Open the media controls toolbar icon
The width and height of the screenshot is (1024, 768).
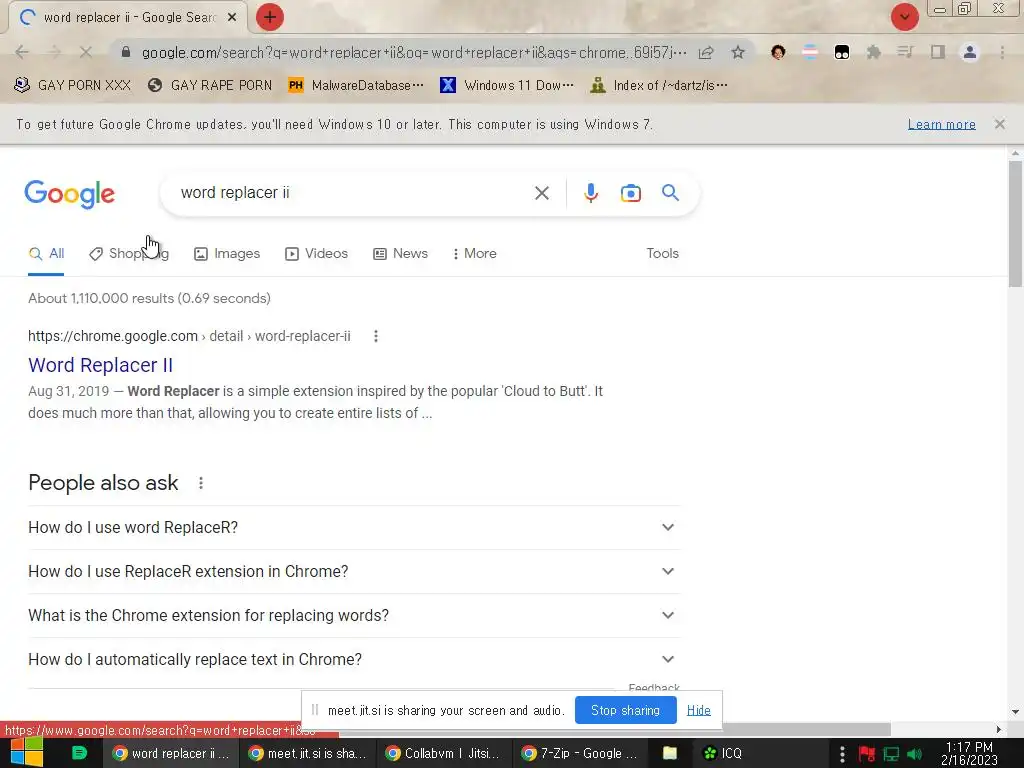(905, 52)
